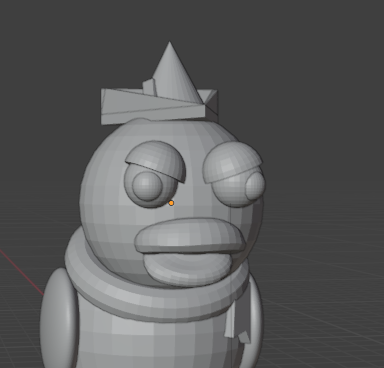Select the left eye's pupil sphere
384x368 pixels.
point(147,186)
